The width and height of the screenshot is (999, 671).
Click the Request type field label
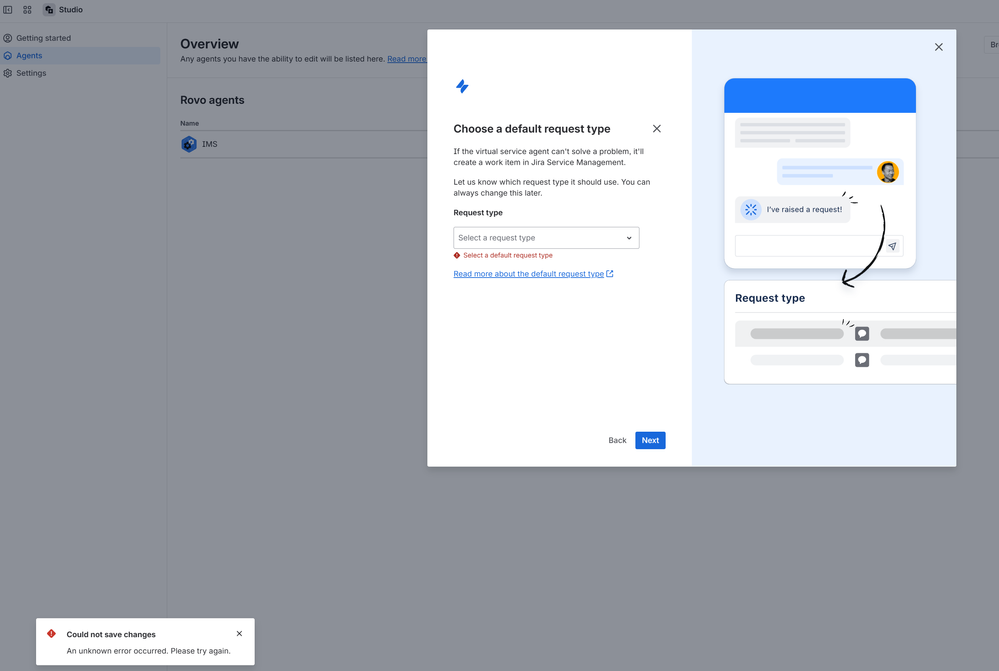click(x=478, y=213)
